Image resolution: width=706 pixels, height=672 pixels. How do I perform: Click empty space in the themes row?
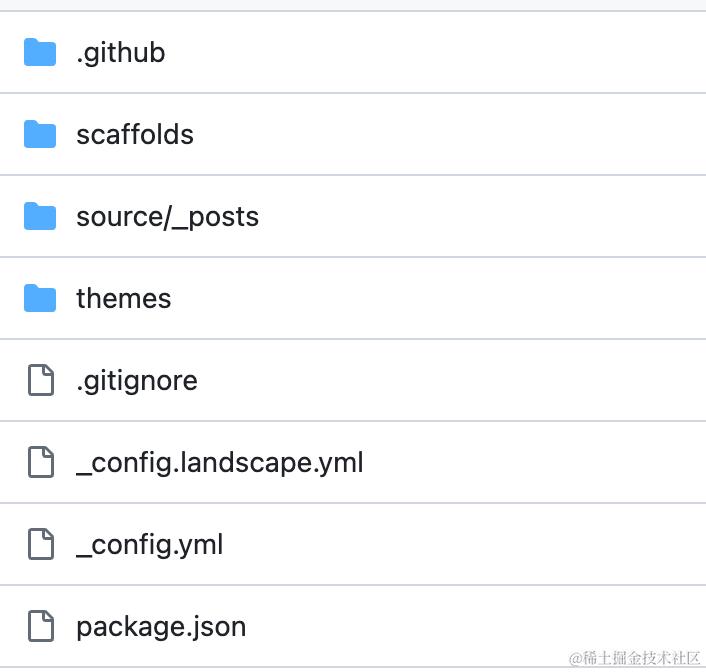pos(450,298)
